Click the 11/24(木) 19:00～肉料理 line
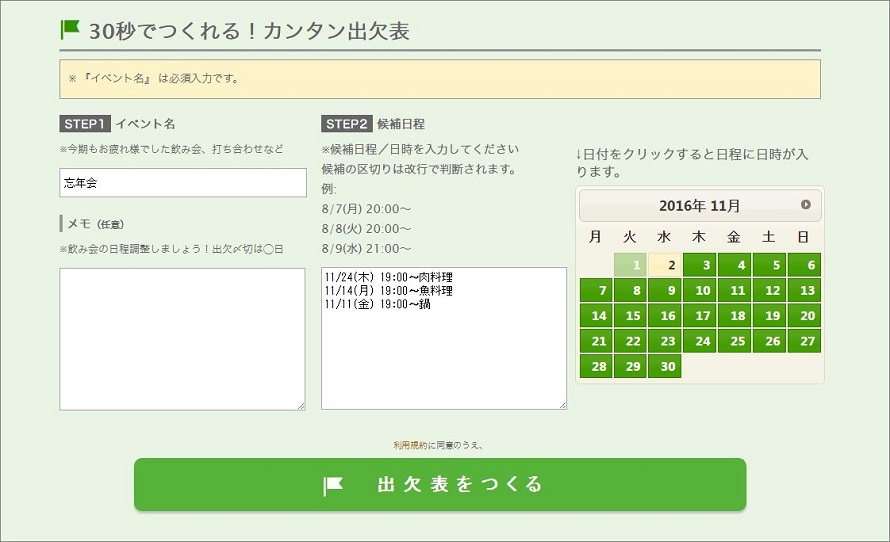 point(389,278)
